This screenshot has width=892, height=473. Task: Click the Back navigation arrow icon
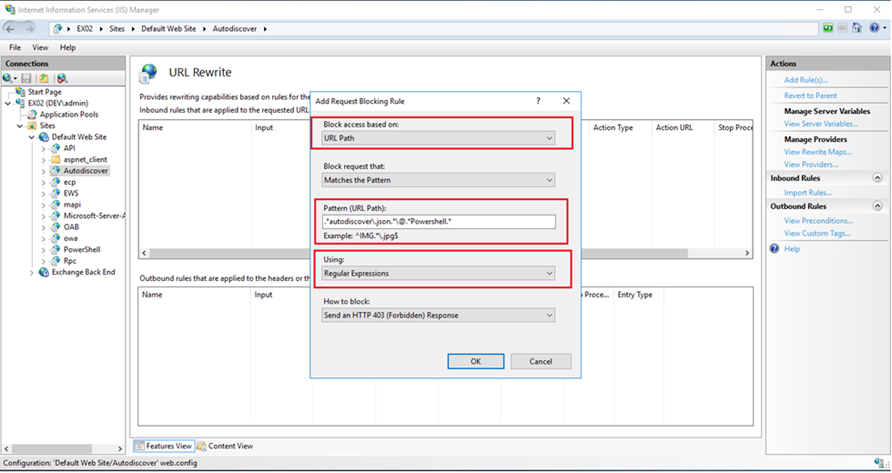(12, 29)
